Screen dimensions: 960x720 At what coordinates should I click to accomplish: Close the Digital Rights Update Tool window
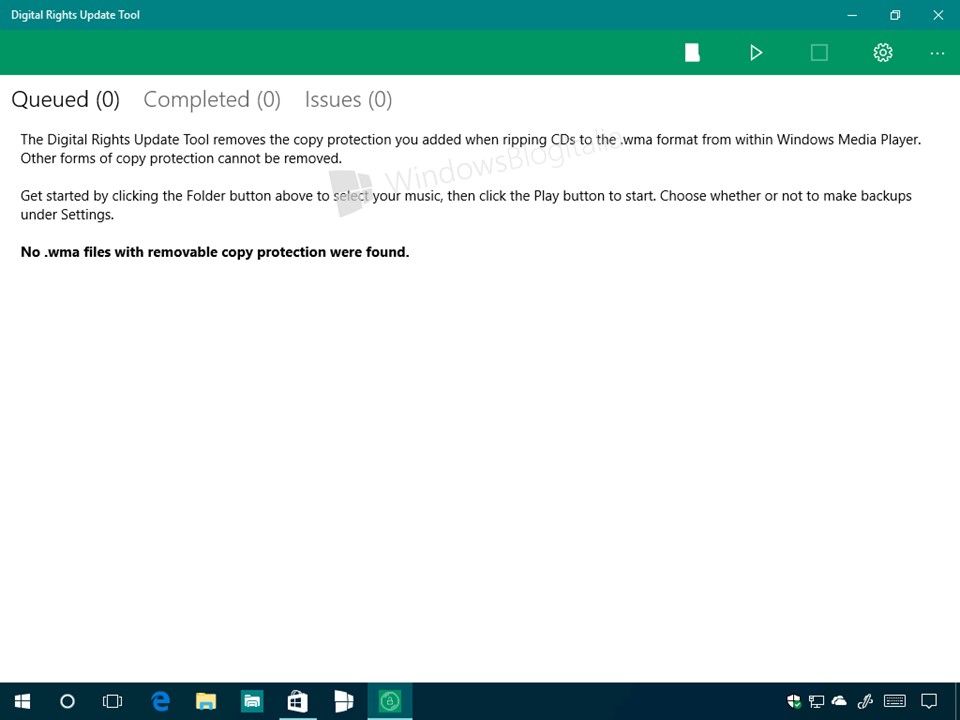(x=938, y=15)
